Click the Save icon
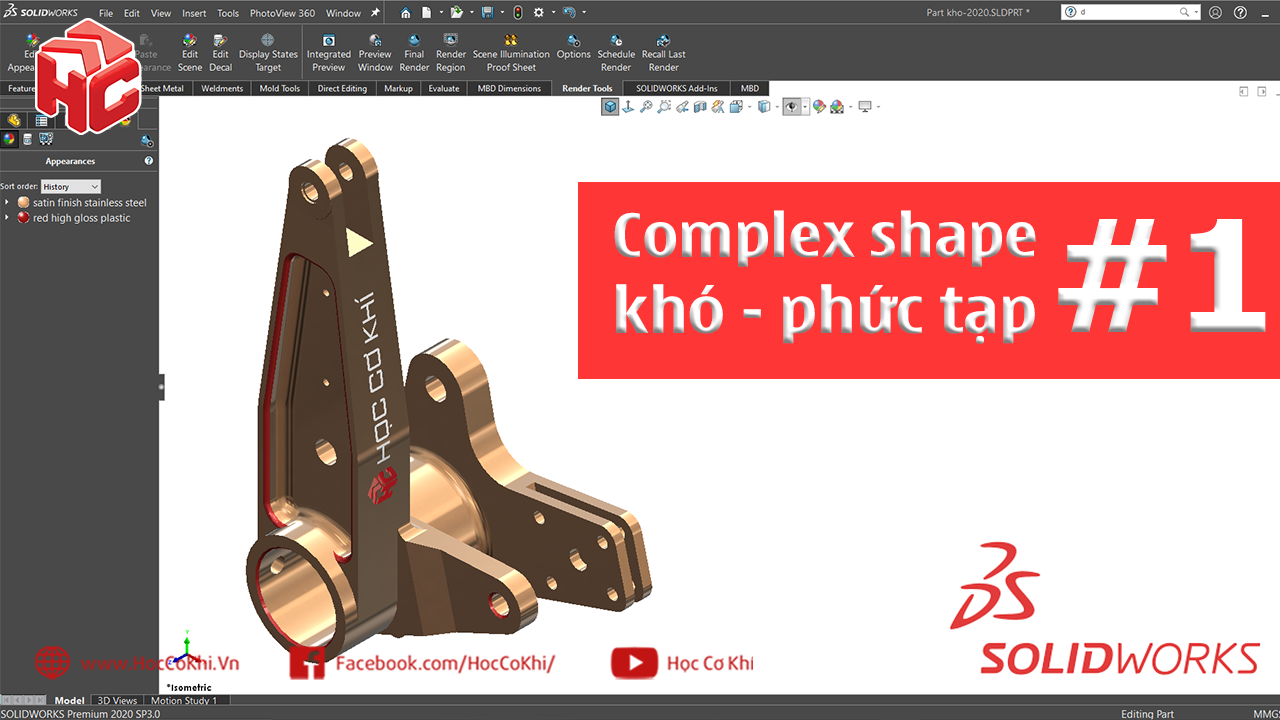This screenshot has height=720, width=1280. (487, 13)
